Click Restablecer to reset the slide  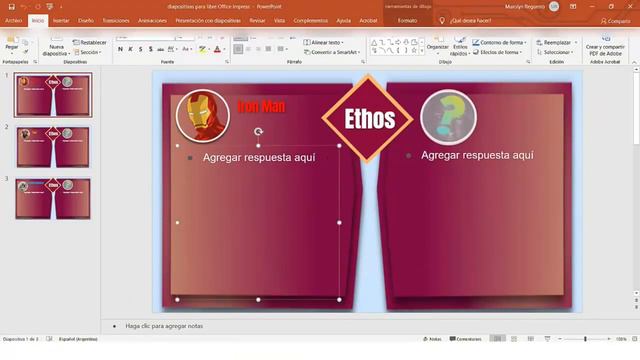89,42
